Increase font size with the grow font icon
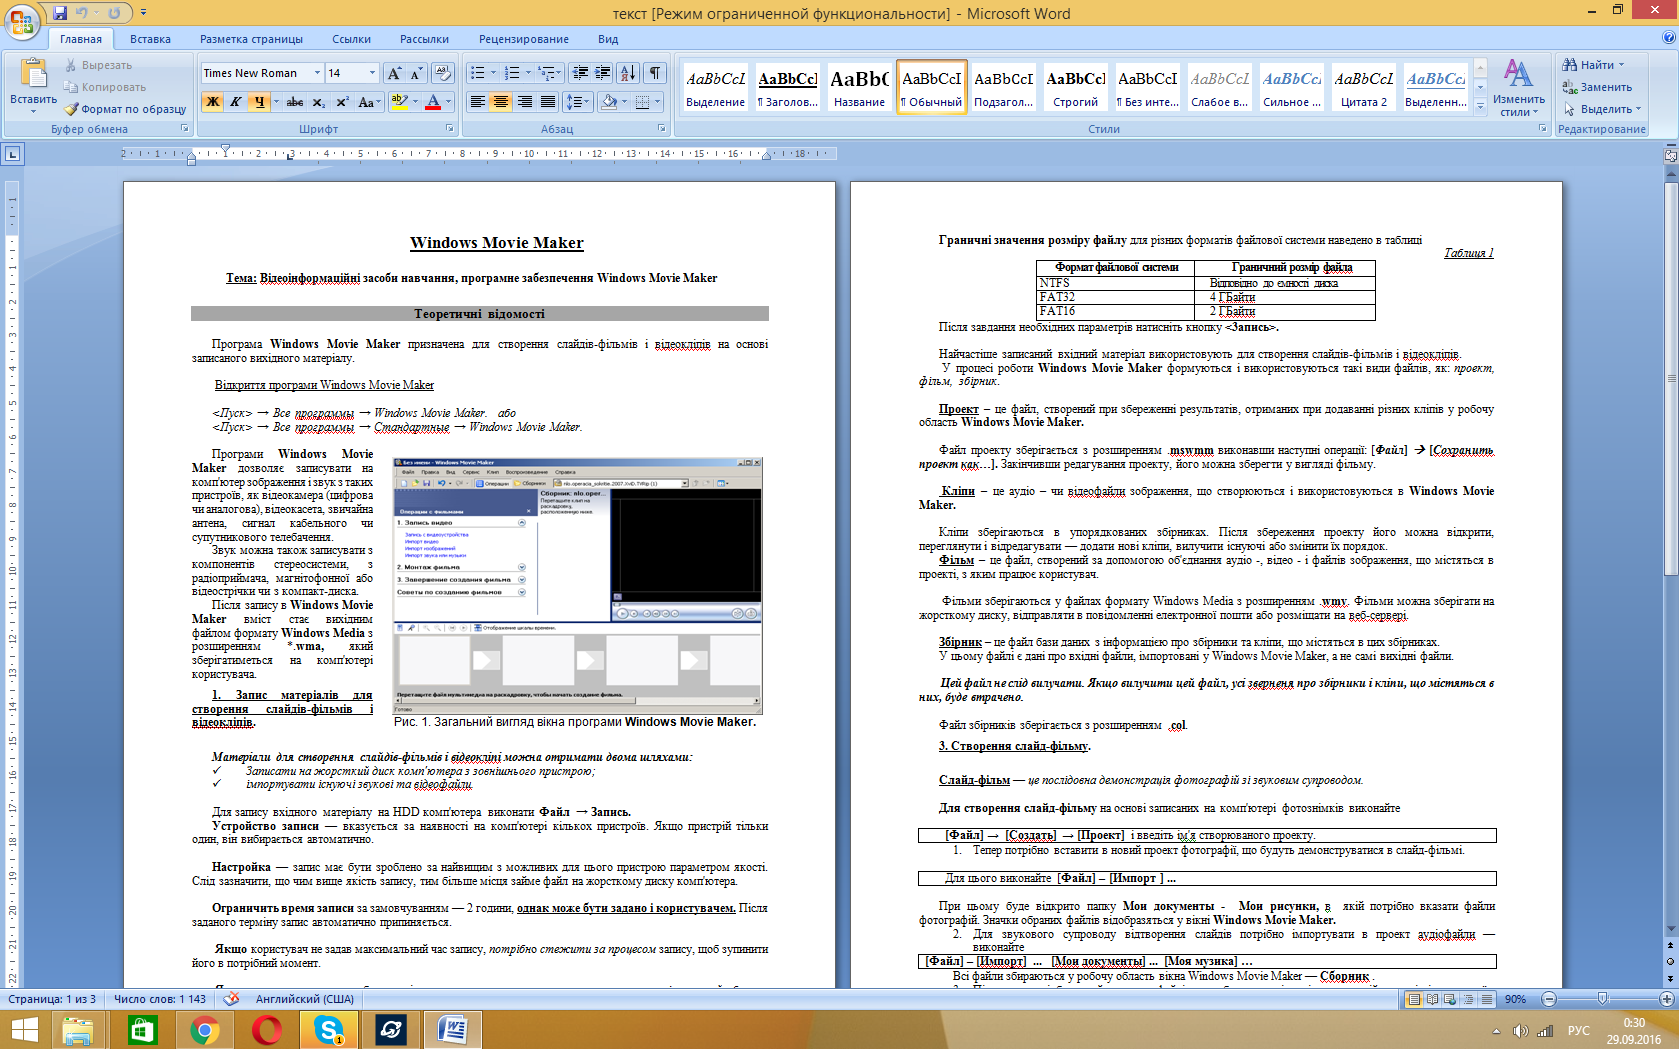 click(x=394, y=73)
